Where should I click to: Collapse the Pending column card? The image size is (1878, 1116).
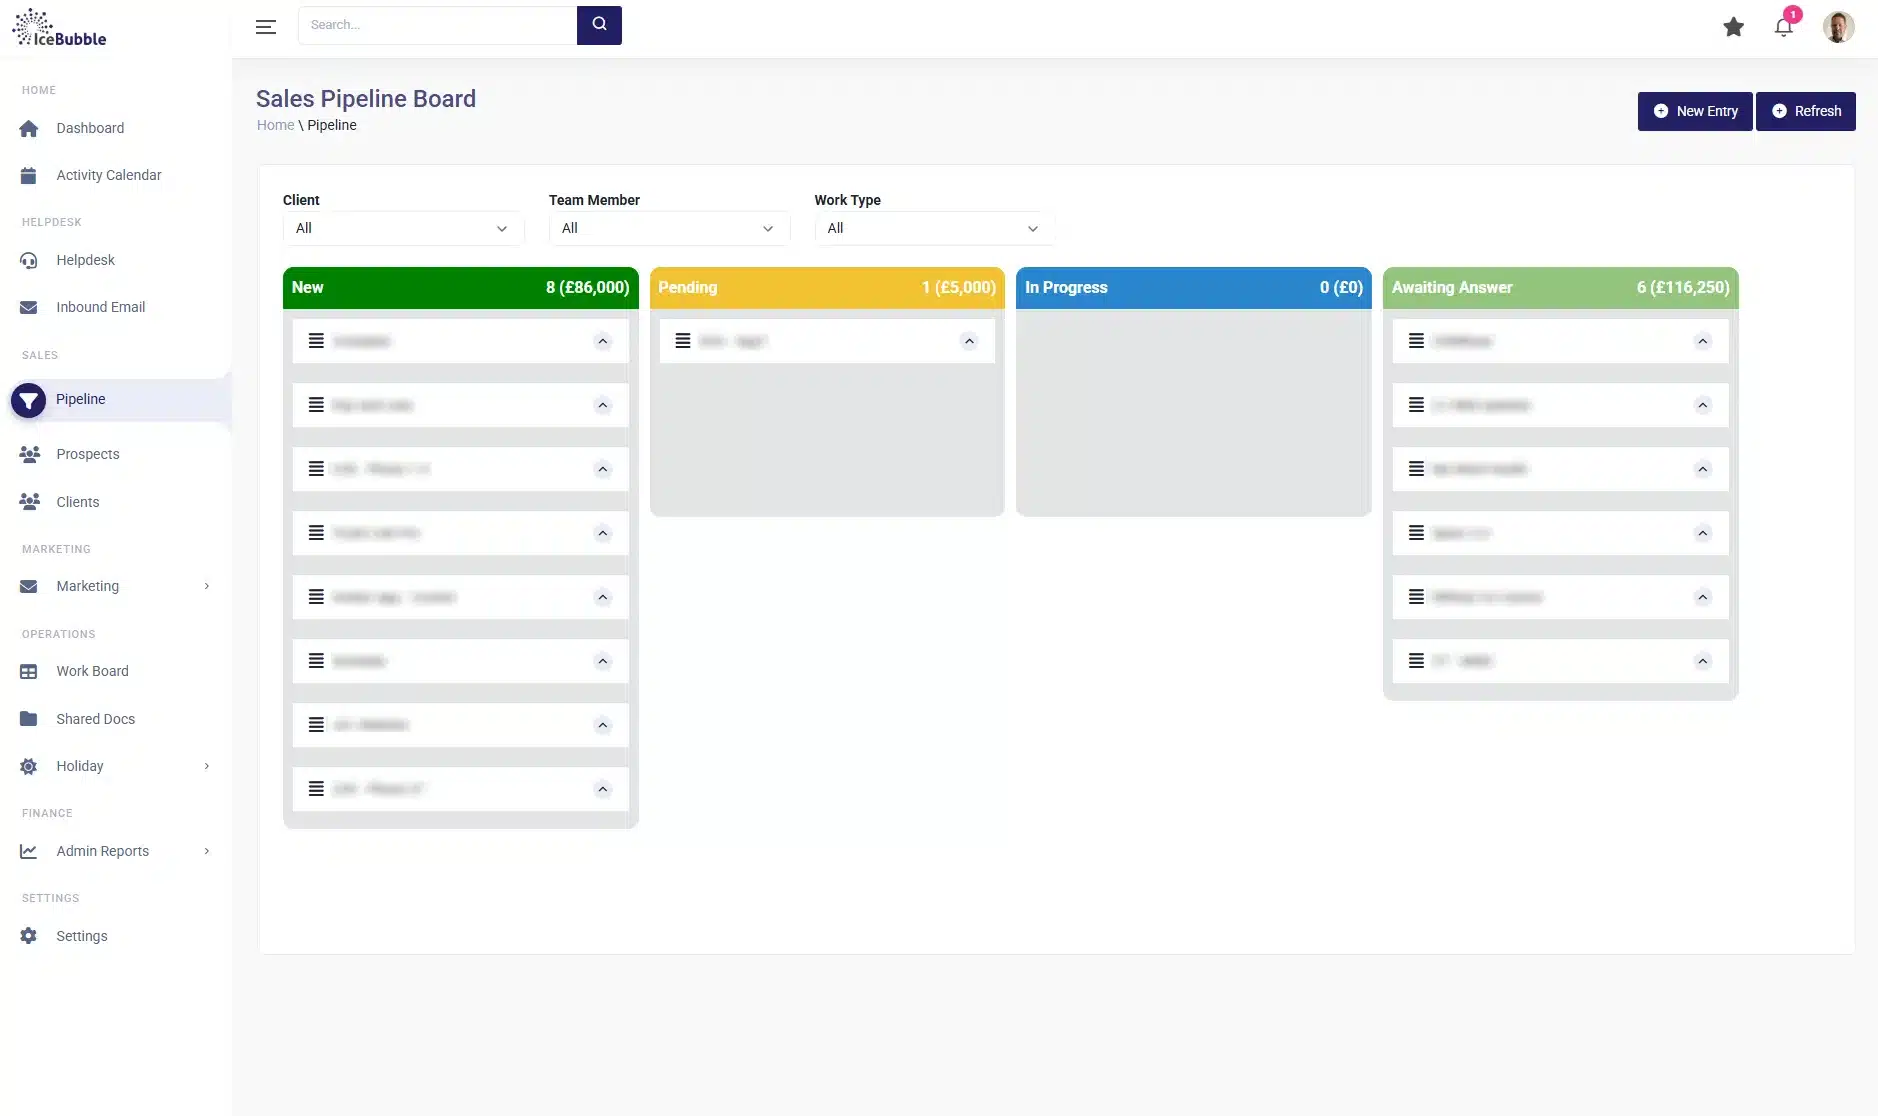[968, 341]
